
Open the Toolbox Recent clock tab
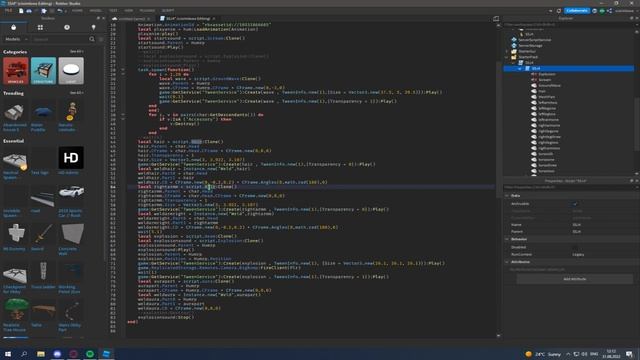(x=67, y=27)
